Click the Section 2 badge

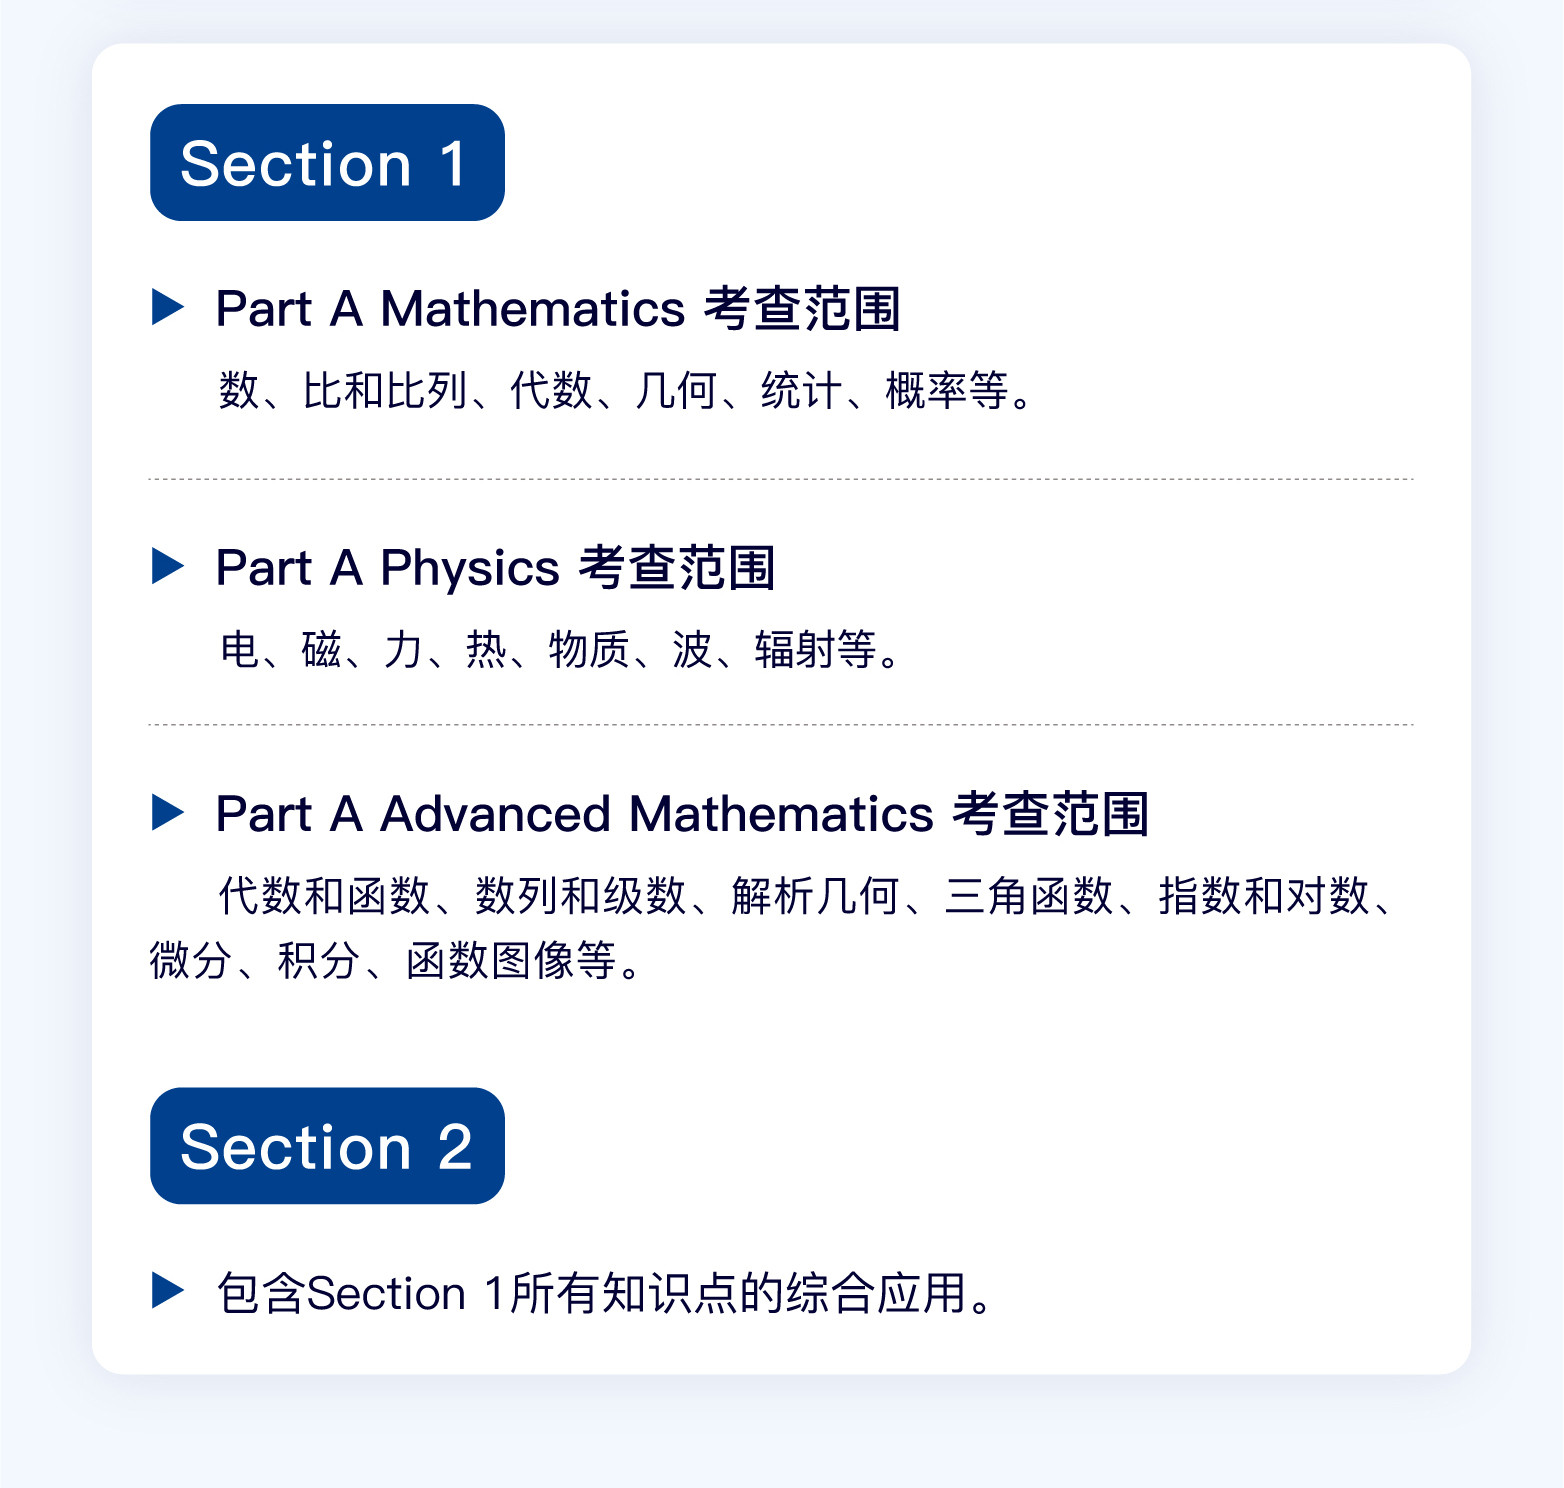(327, 1146)
